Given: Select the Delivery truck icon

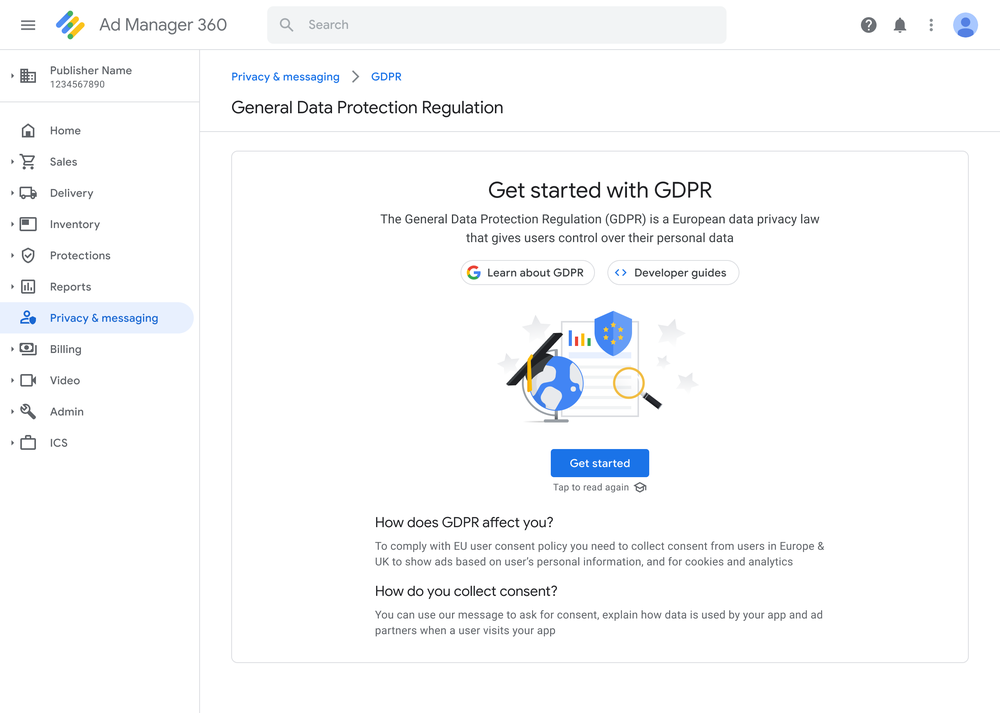Looking at the screenshot, I should [x=30, y=192].
